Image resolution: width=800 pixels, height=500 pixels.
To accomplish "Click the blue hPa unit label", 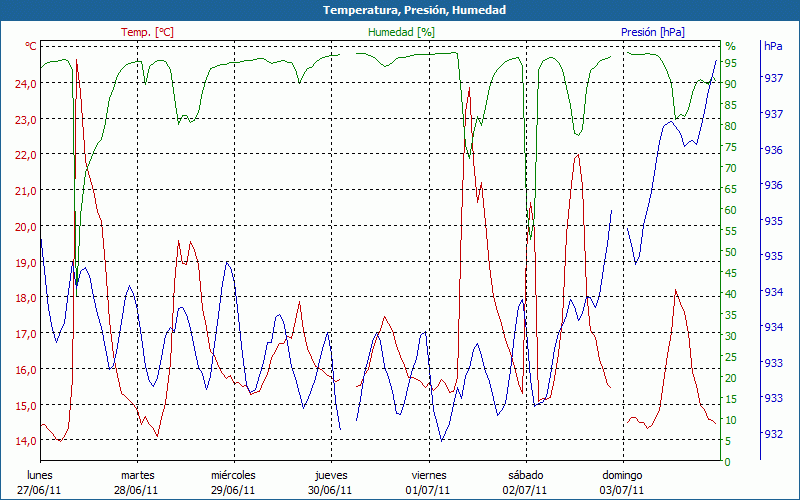I will coord(773,47).
